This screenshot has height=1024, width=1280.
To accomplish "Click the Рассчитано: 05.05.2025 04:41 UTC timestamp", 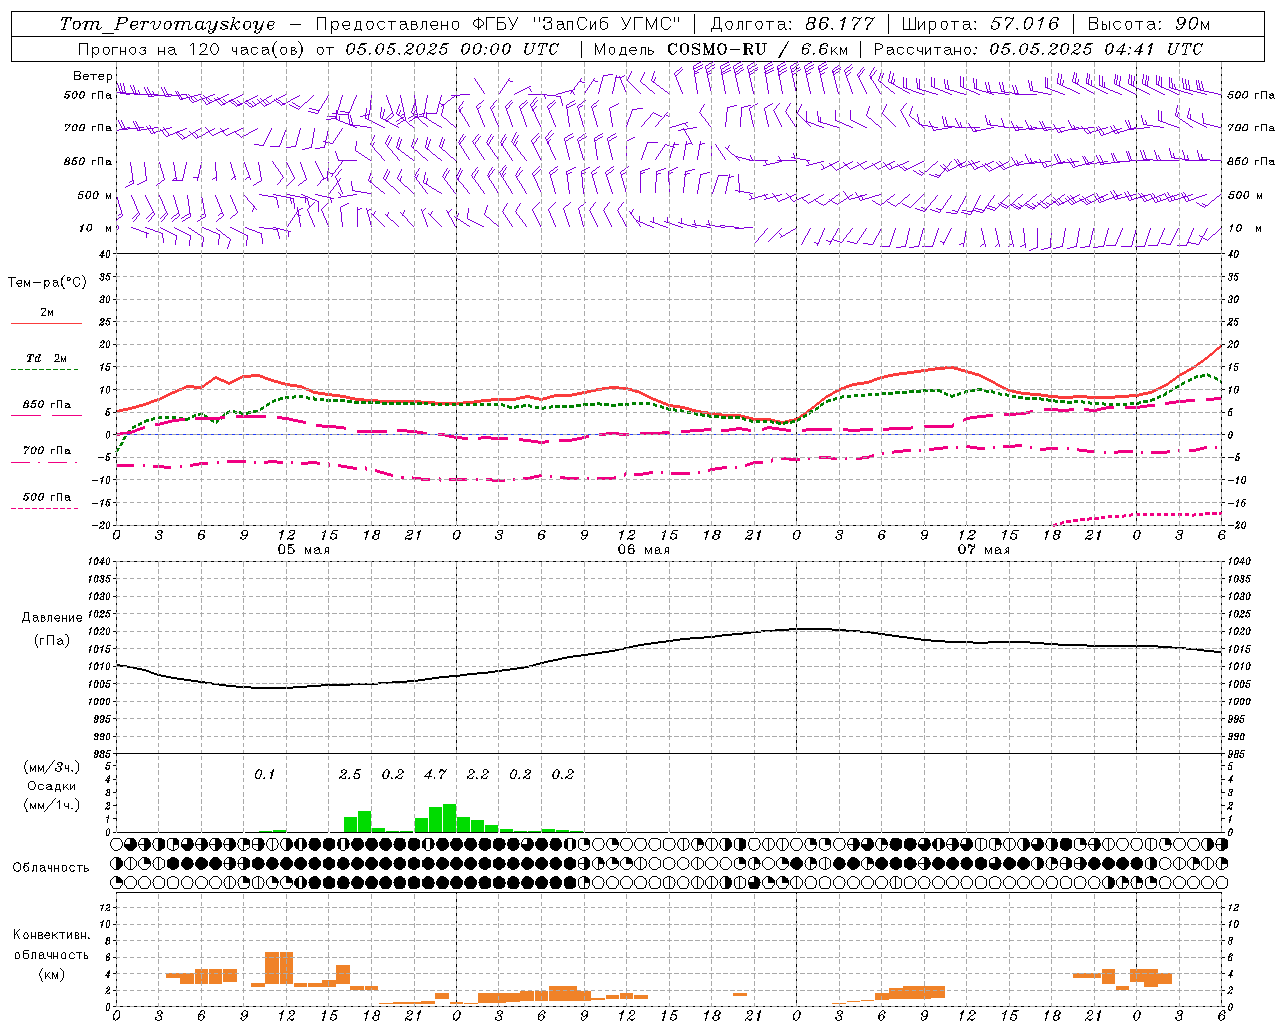I will 1038,49.
